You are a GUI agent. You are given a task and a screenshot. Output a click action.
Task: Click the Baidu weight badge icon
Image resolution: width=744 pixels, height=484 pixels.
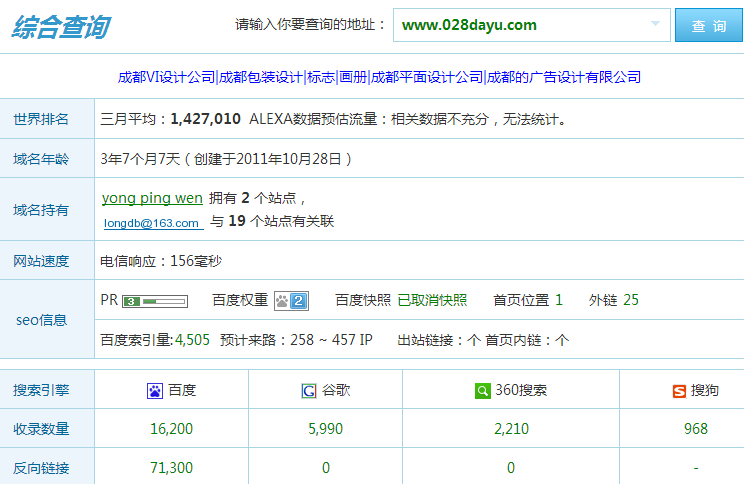(291, 300)
